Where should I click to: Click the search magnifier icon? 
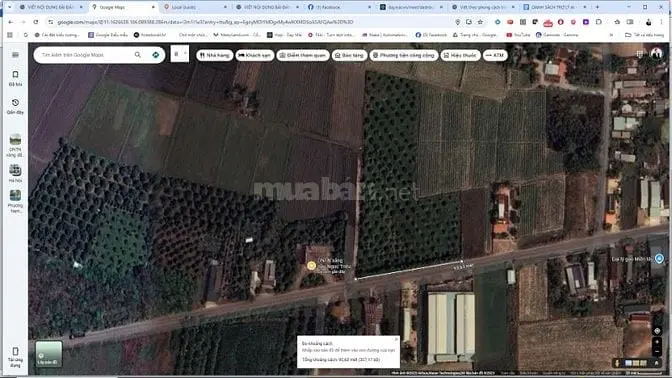coord(138,55)
